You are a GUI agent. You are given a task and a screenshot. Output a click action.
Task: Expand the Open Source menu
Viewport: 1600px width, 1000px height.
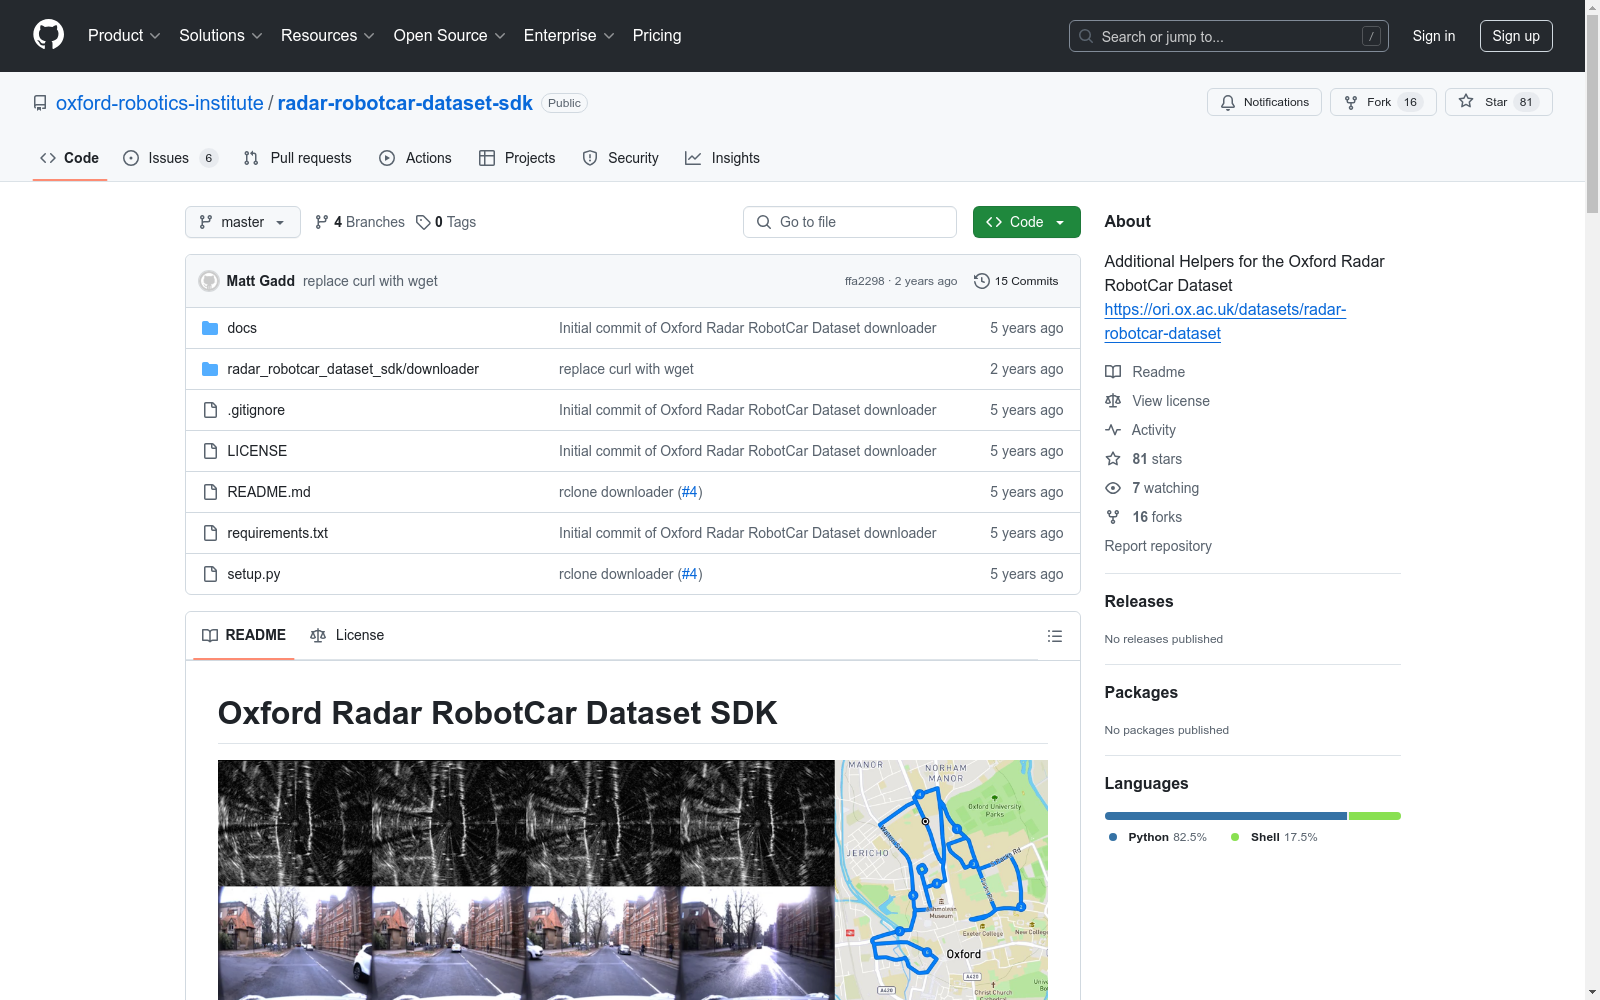(x=450, y=35)
